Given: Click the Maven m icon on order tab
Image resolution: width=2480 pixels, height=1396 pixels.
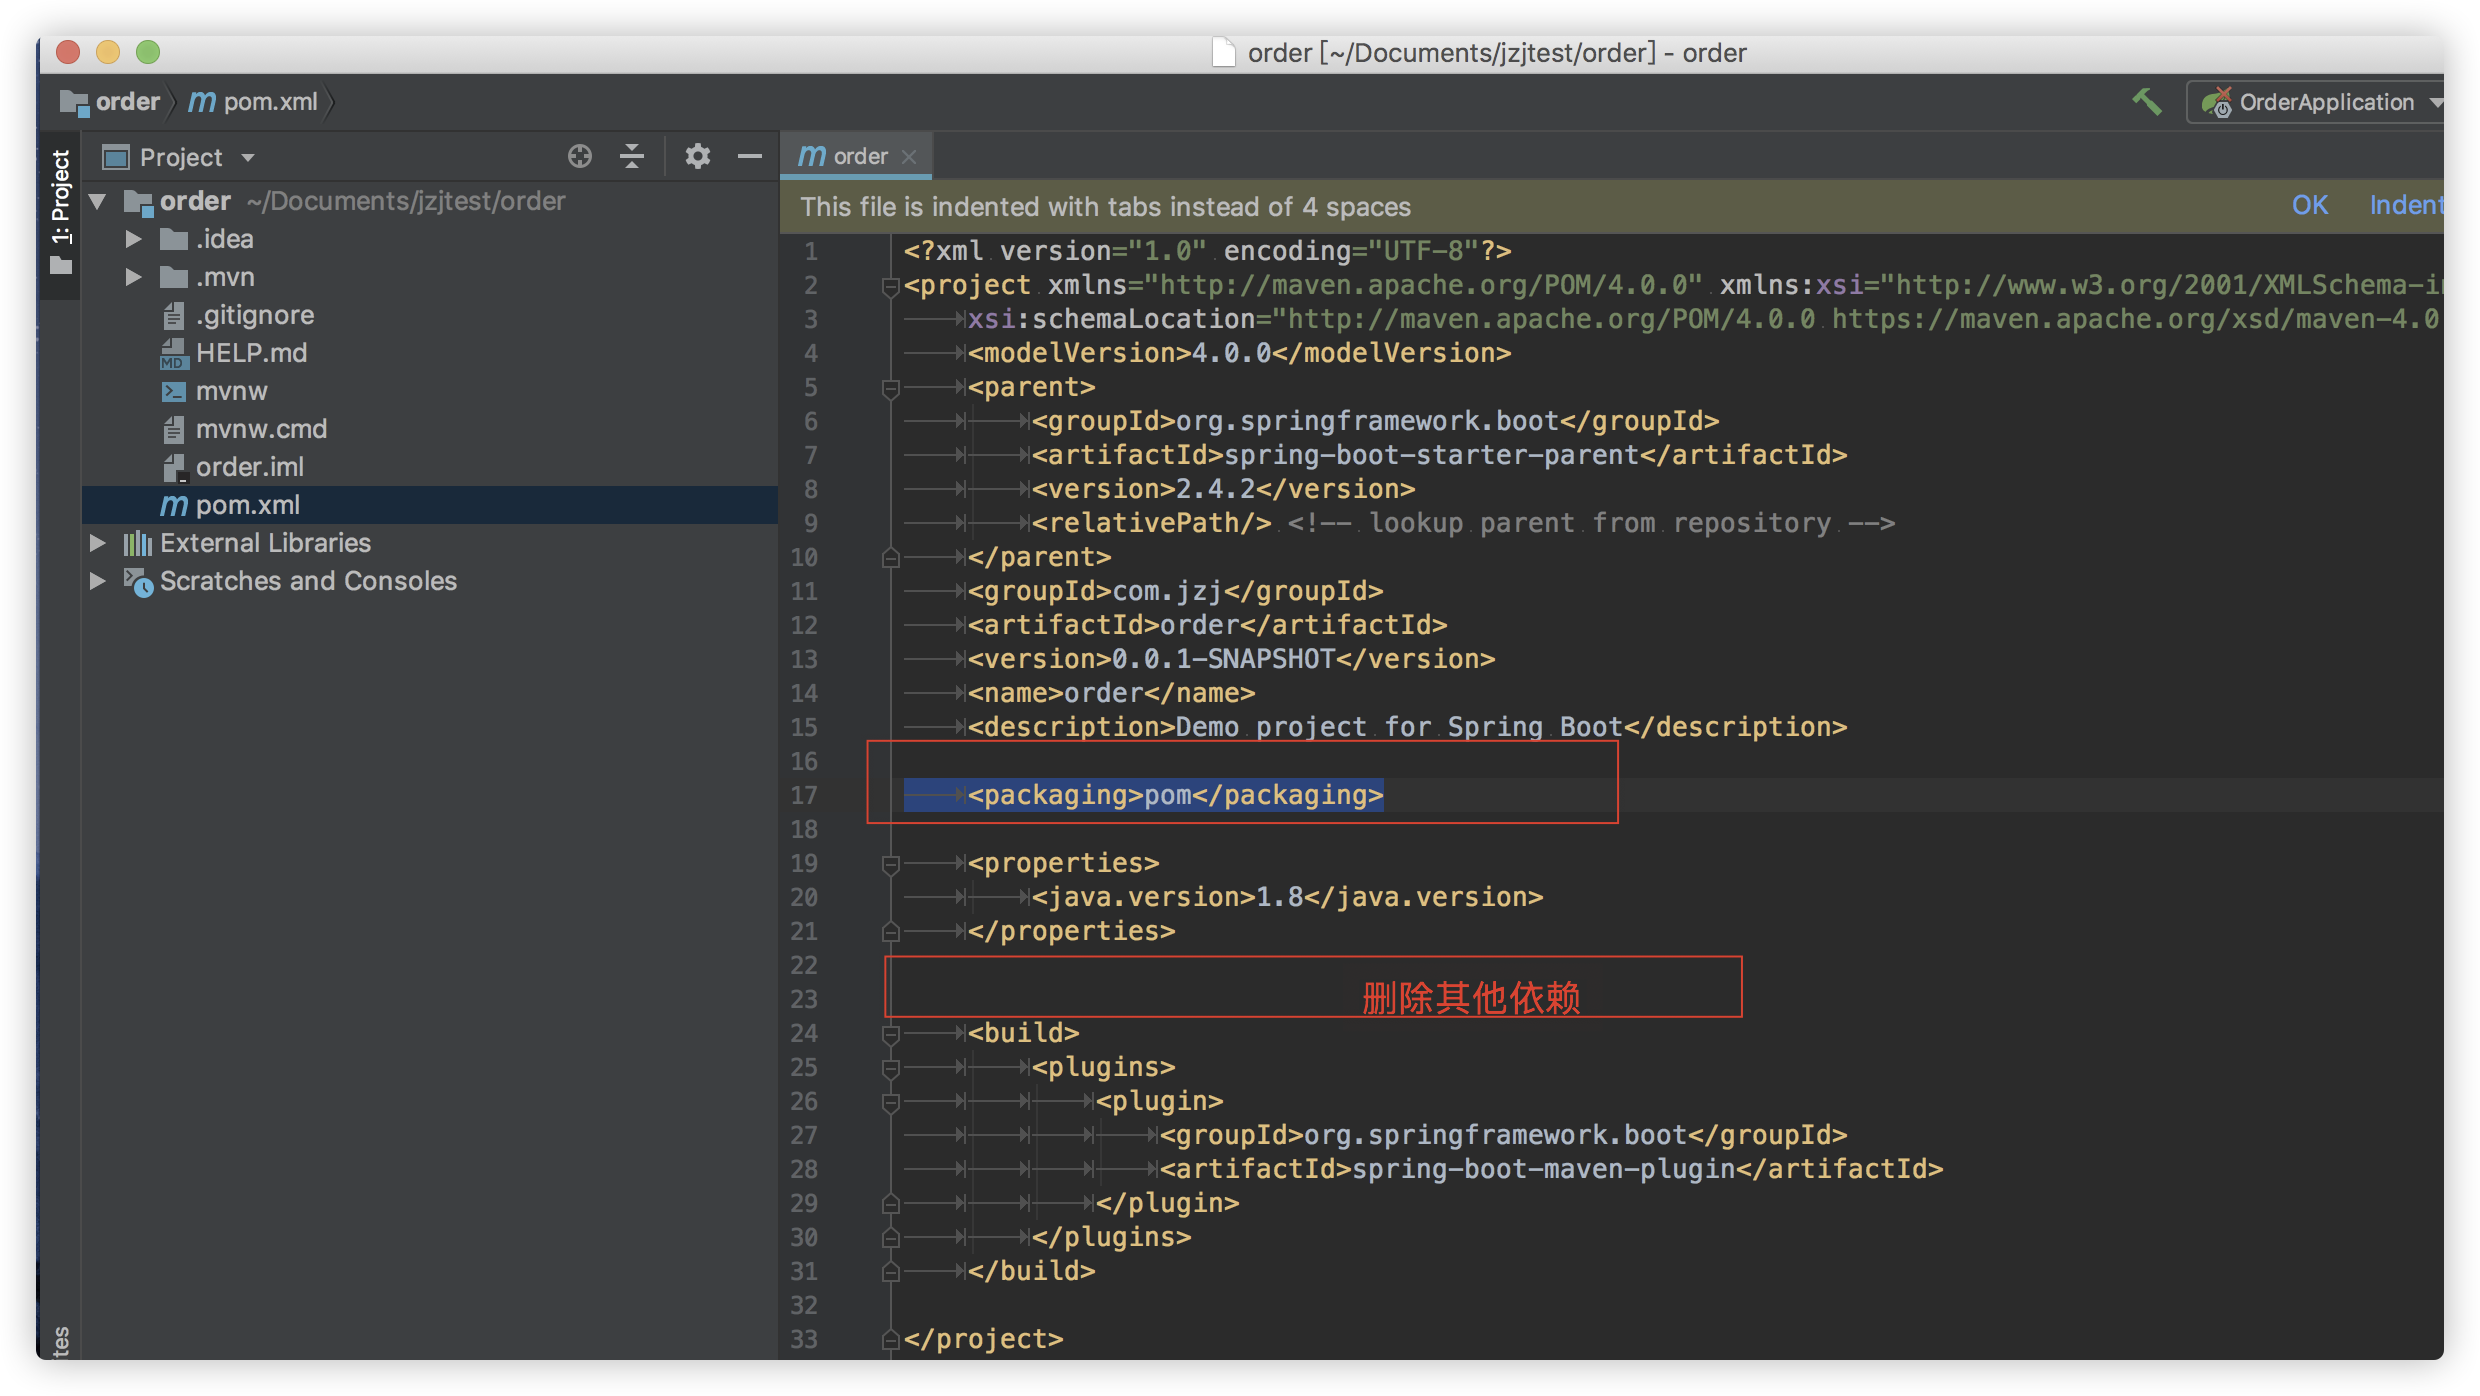Looking at the screenshot, I should [x=811, y=156].
